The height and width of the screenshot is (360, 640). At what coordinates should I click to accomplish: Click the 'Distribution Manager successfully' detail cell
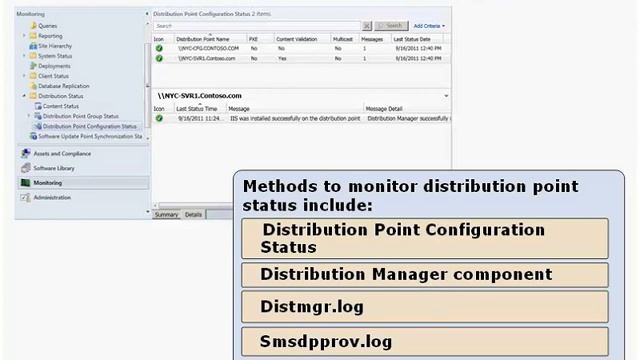(x=409, y=118)
